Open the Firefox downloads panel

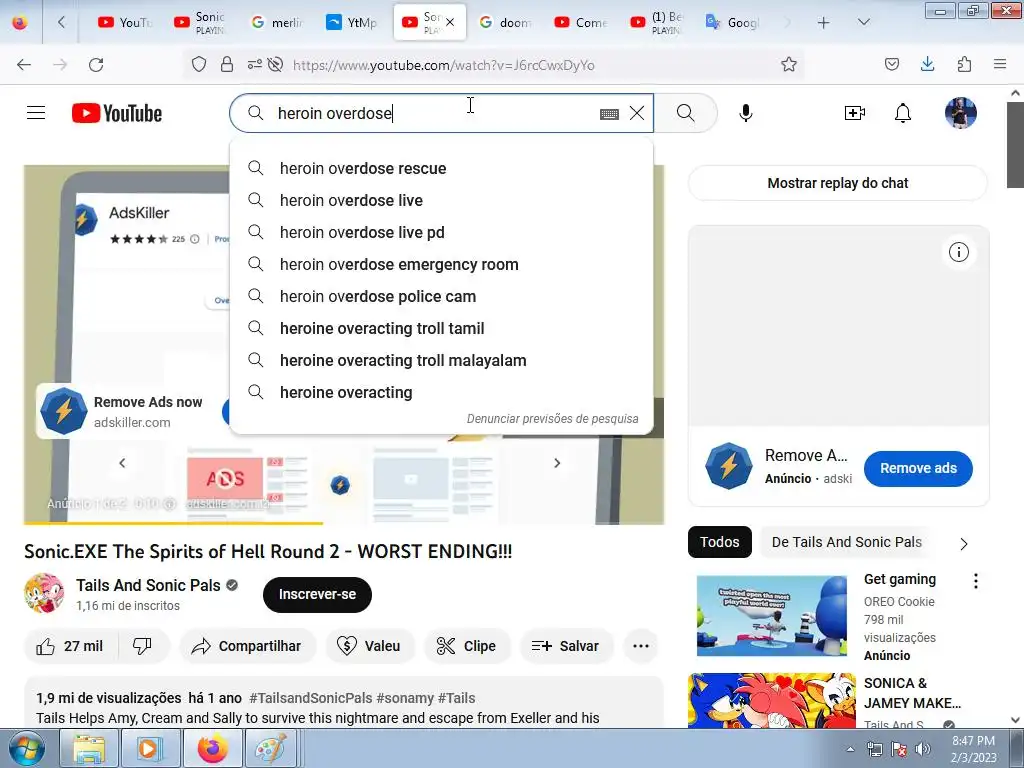(x=927, y=64)
